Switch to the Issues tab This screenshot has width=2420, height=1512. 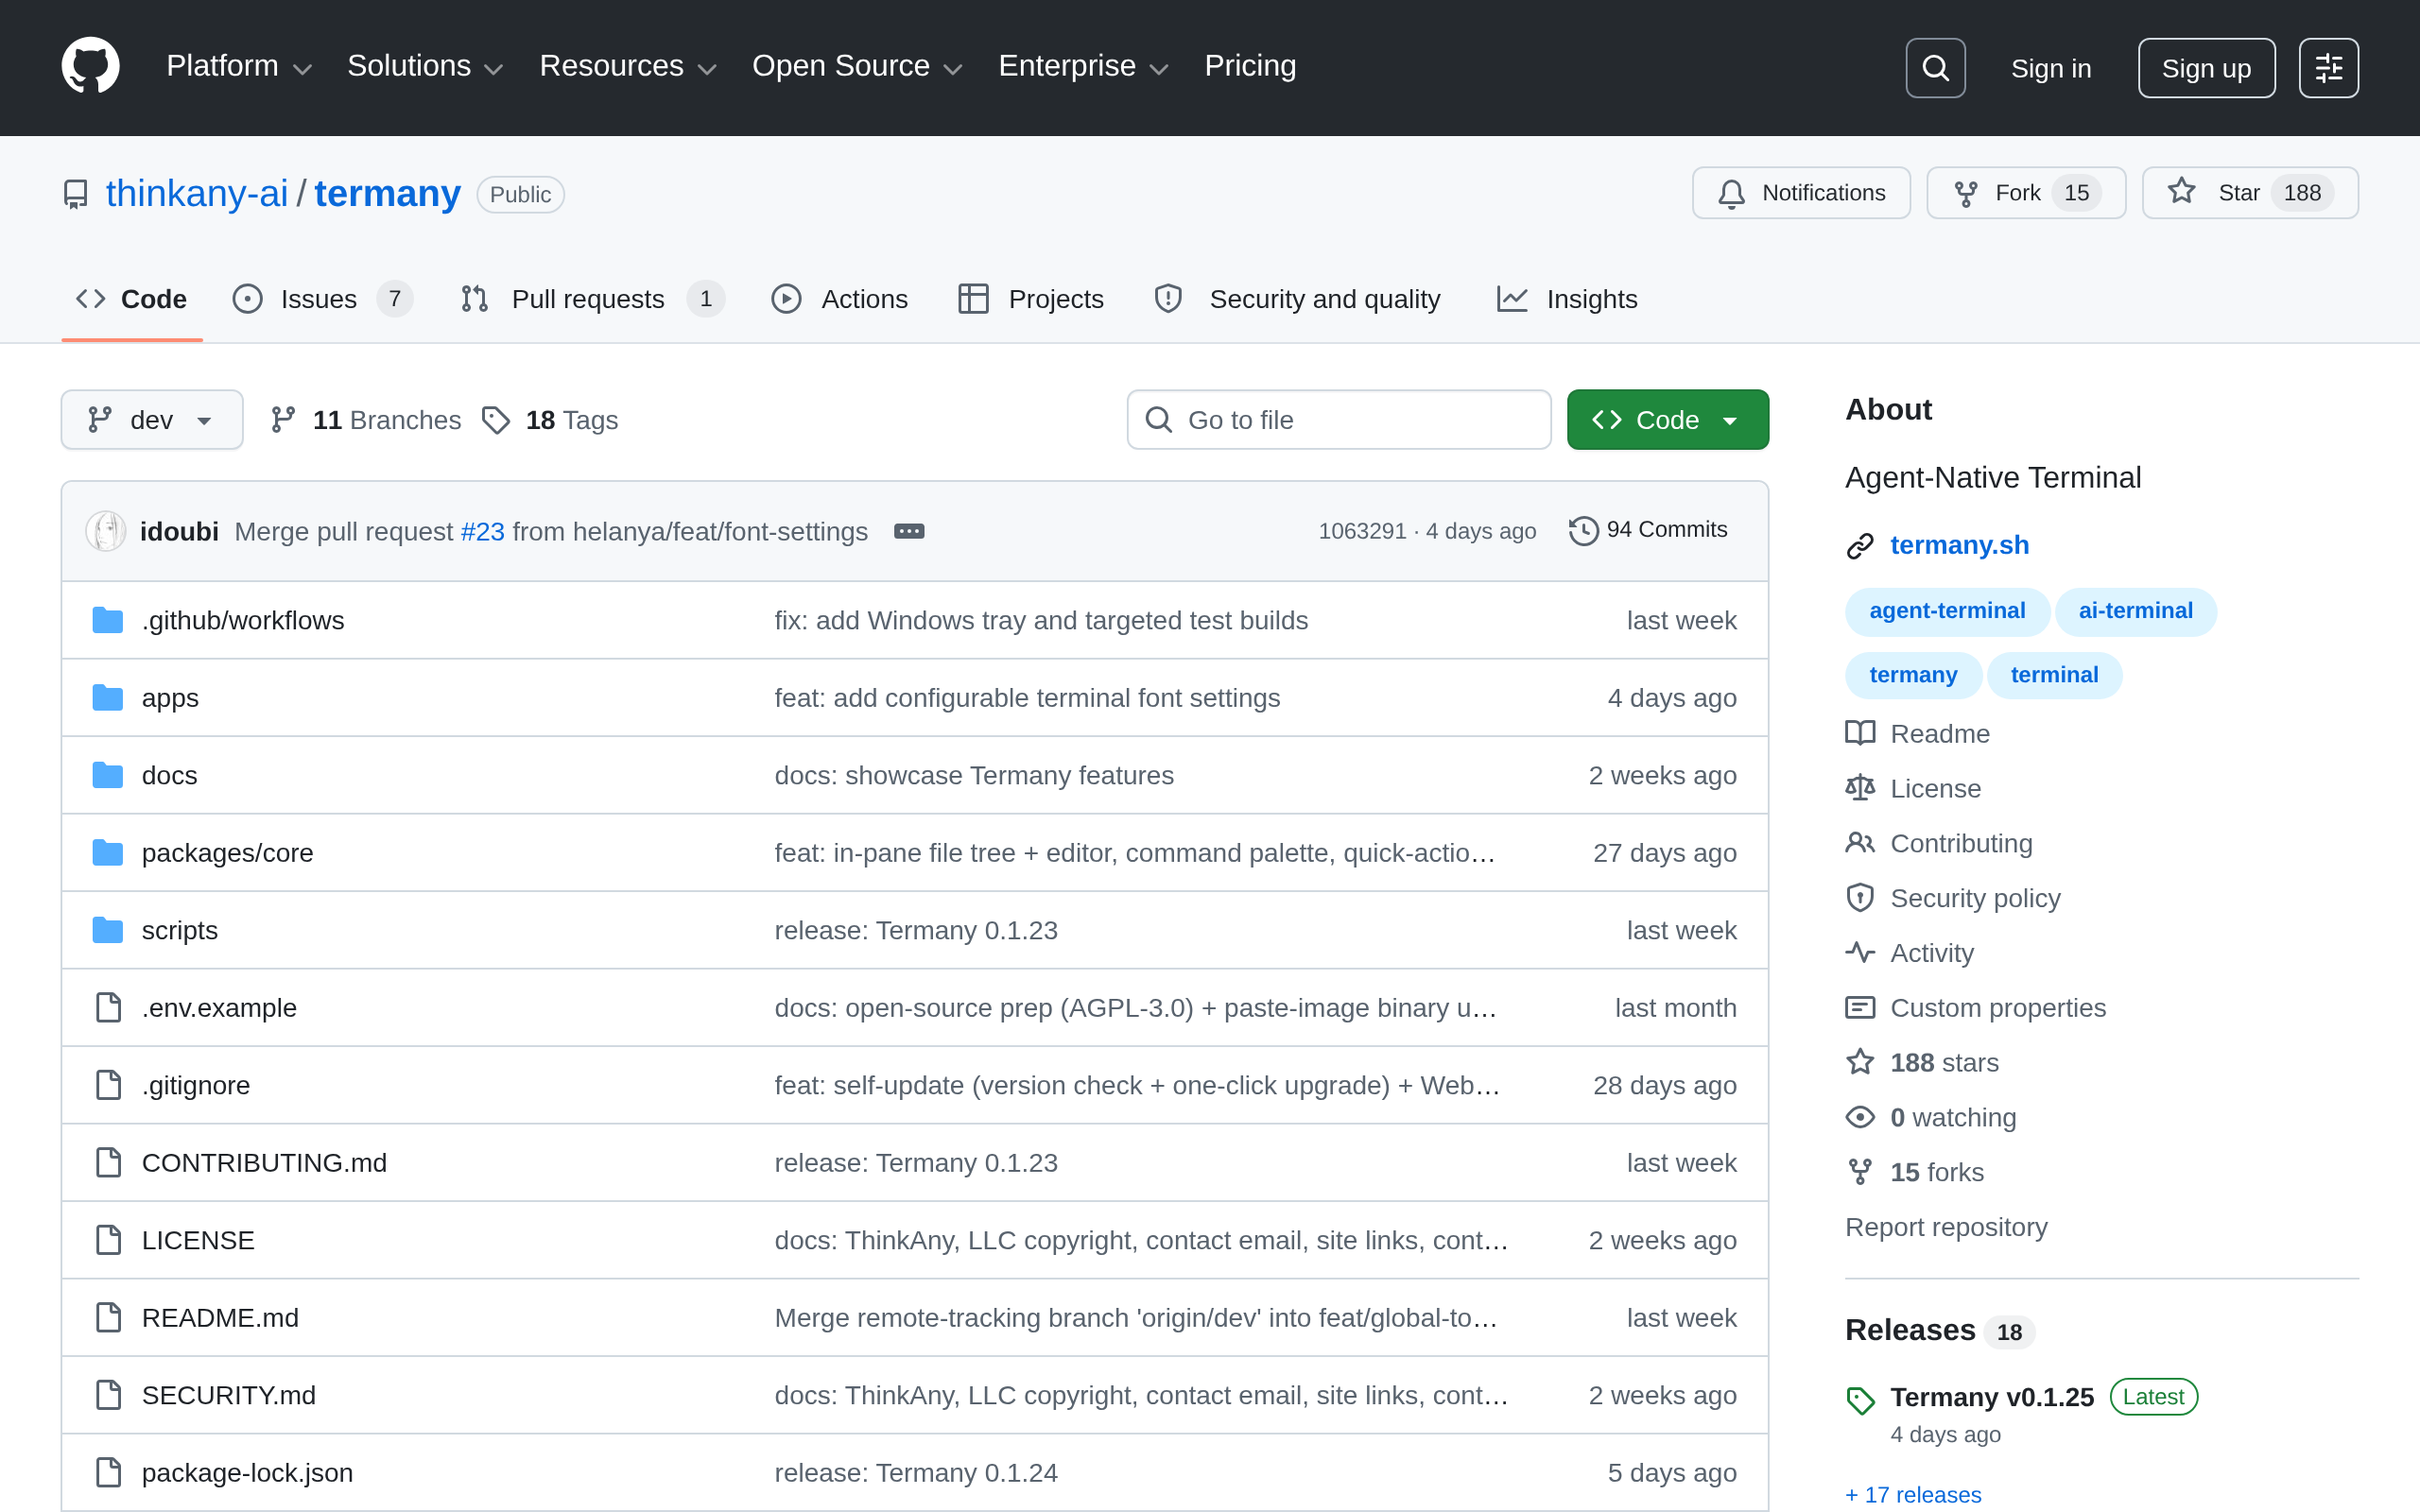(322, 299)
